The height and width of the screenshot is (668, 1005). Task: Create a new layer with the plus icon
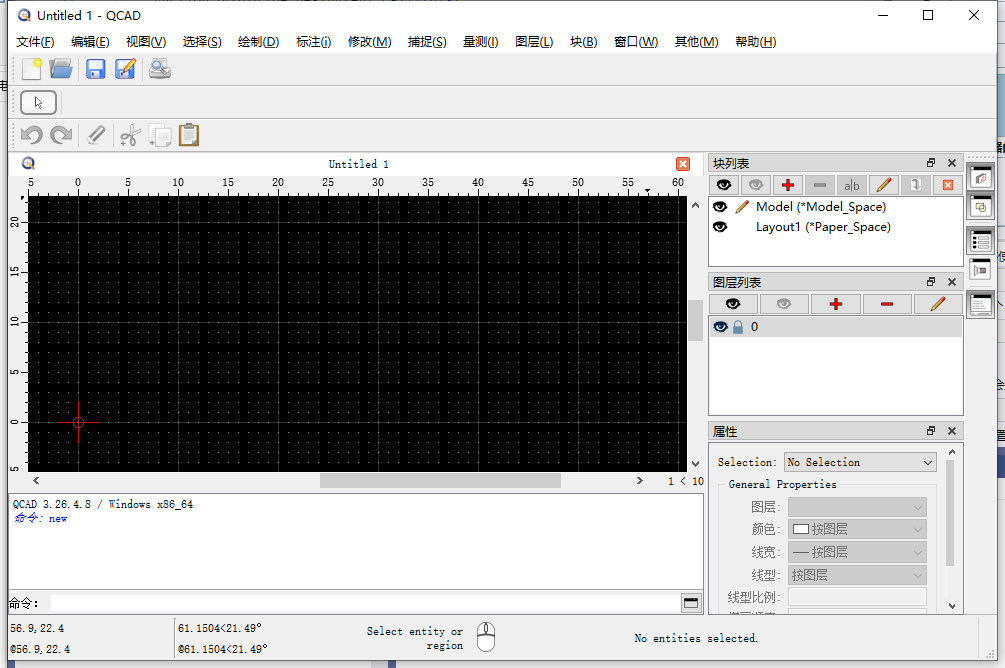tap(835, 304)
